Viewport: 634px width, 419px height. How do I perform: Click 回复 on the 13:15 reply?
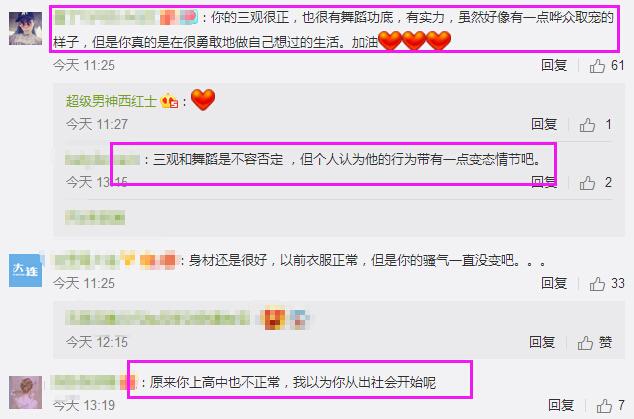[x=544, y=182]
